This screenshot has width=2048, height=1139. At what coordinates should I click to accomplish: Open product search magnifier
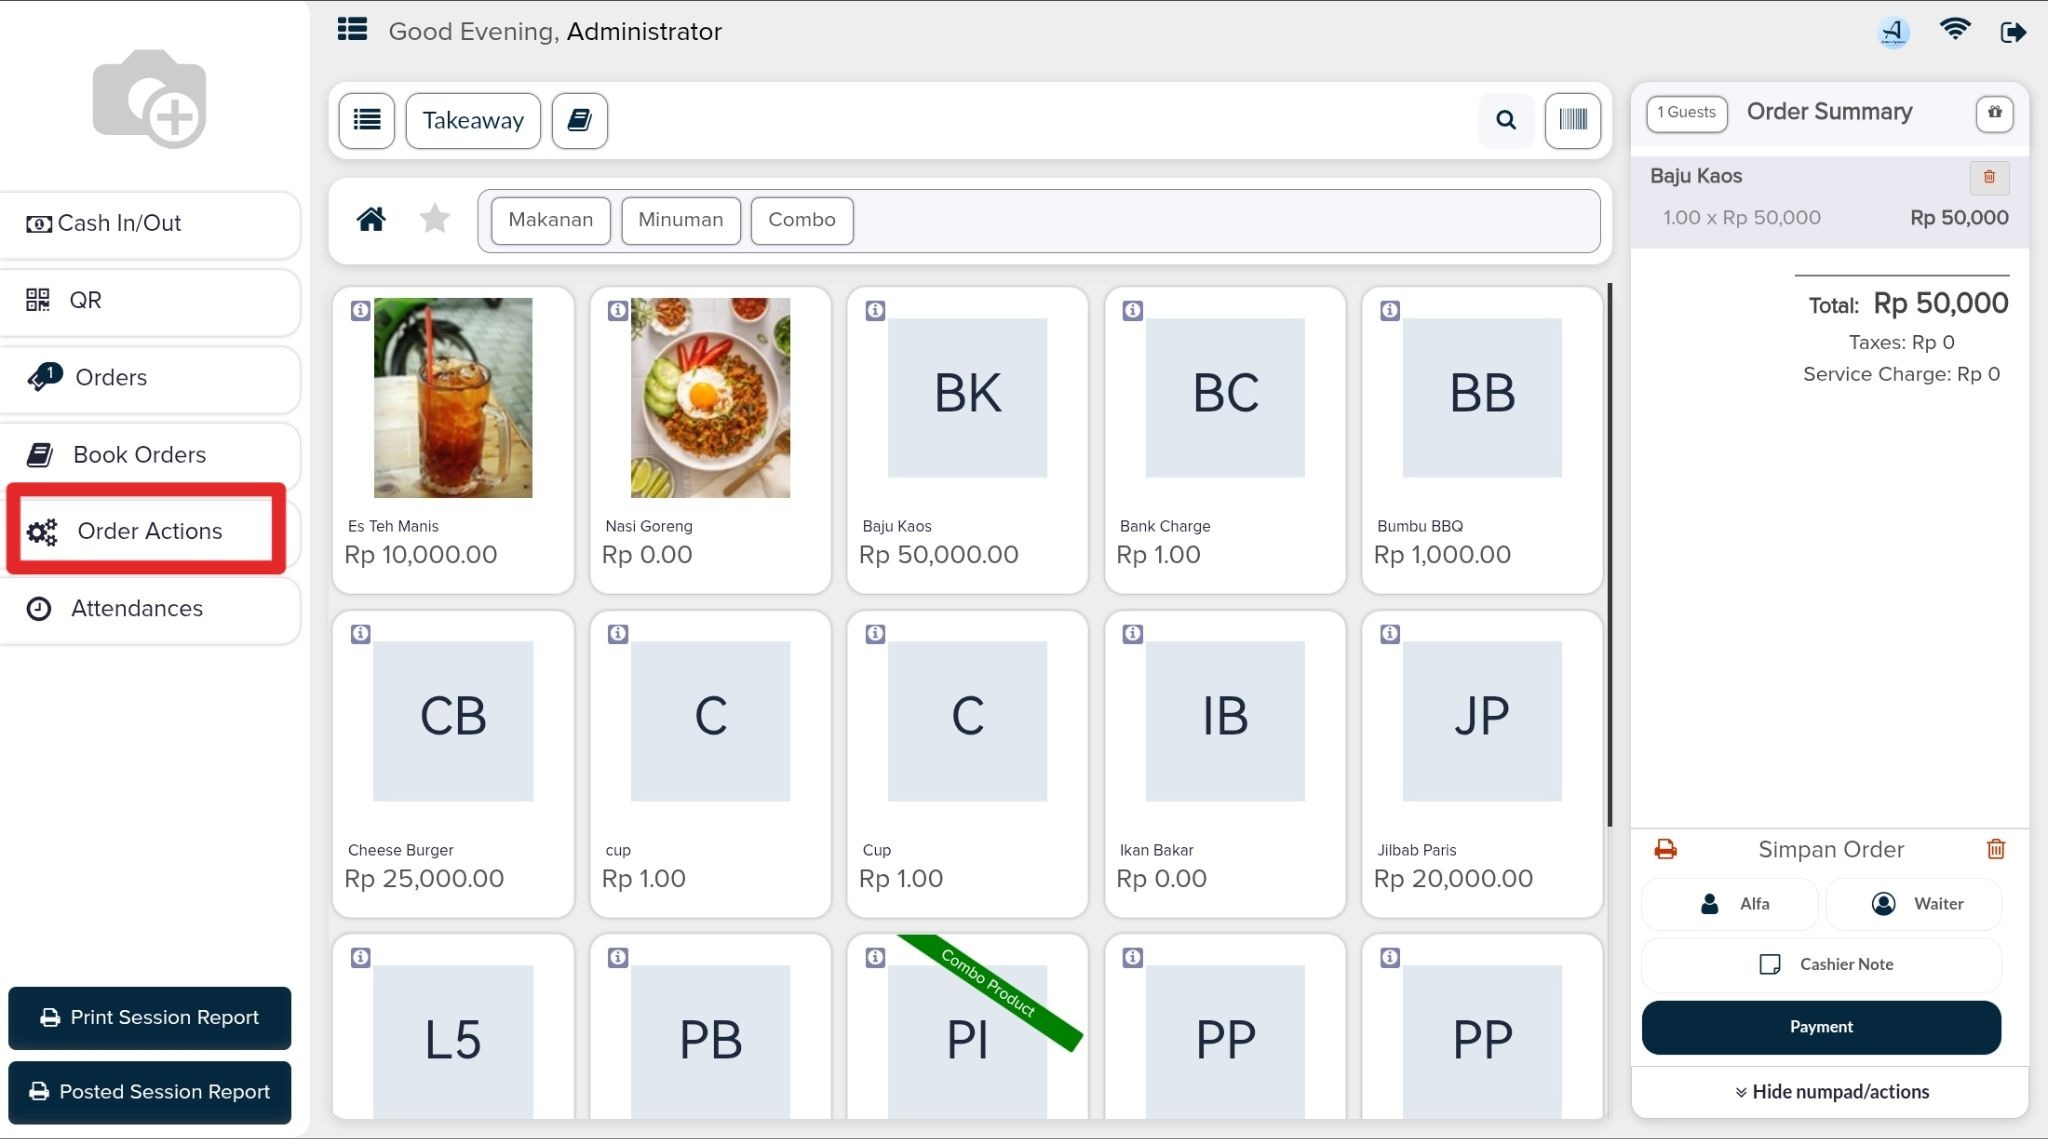click(1506, 121)
